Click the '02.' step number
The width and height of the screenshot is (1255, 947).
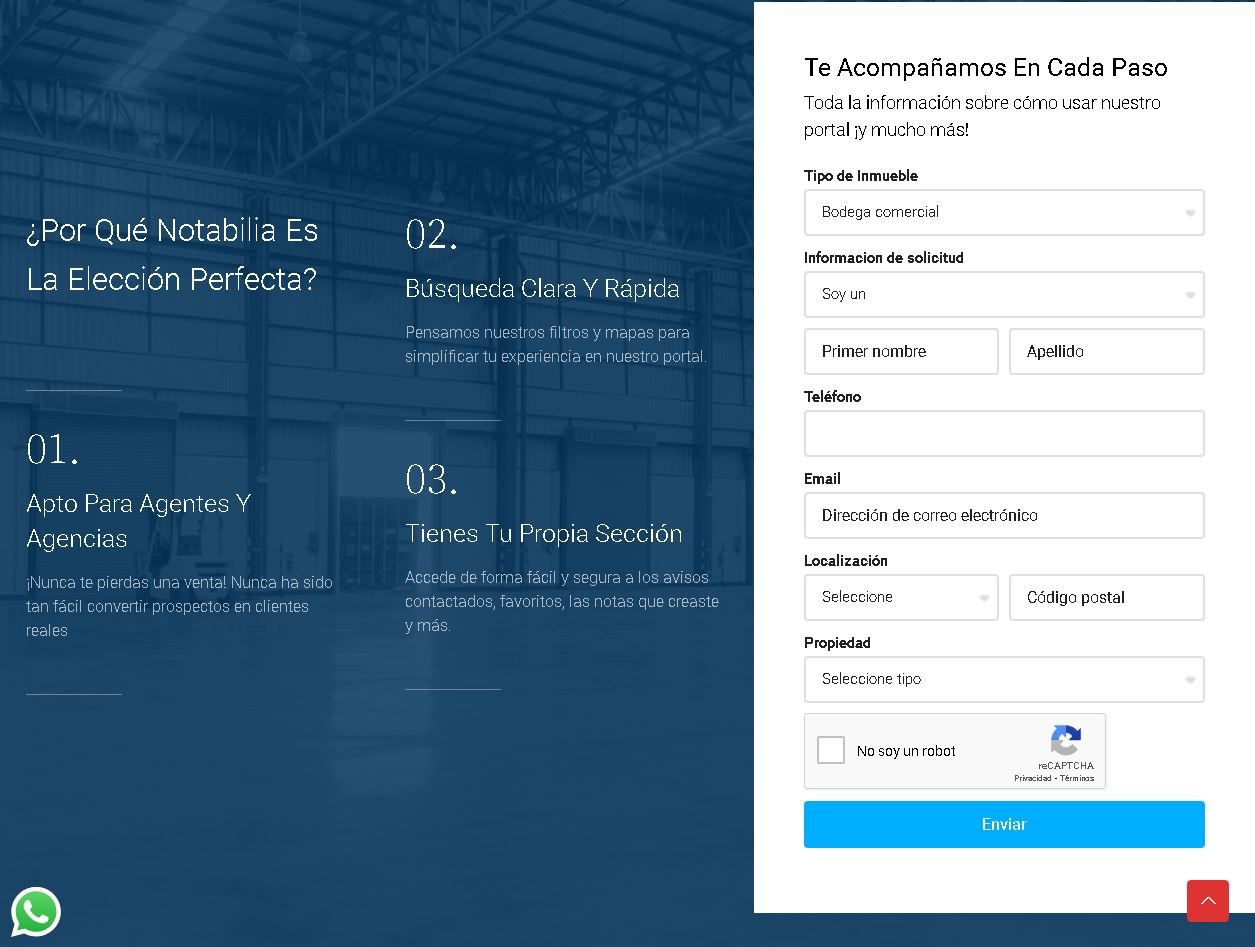point(431,235)
